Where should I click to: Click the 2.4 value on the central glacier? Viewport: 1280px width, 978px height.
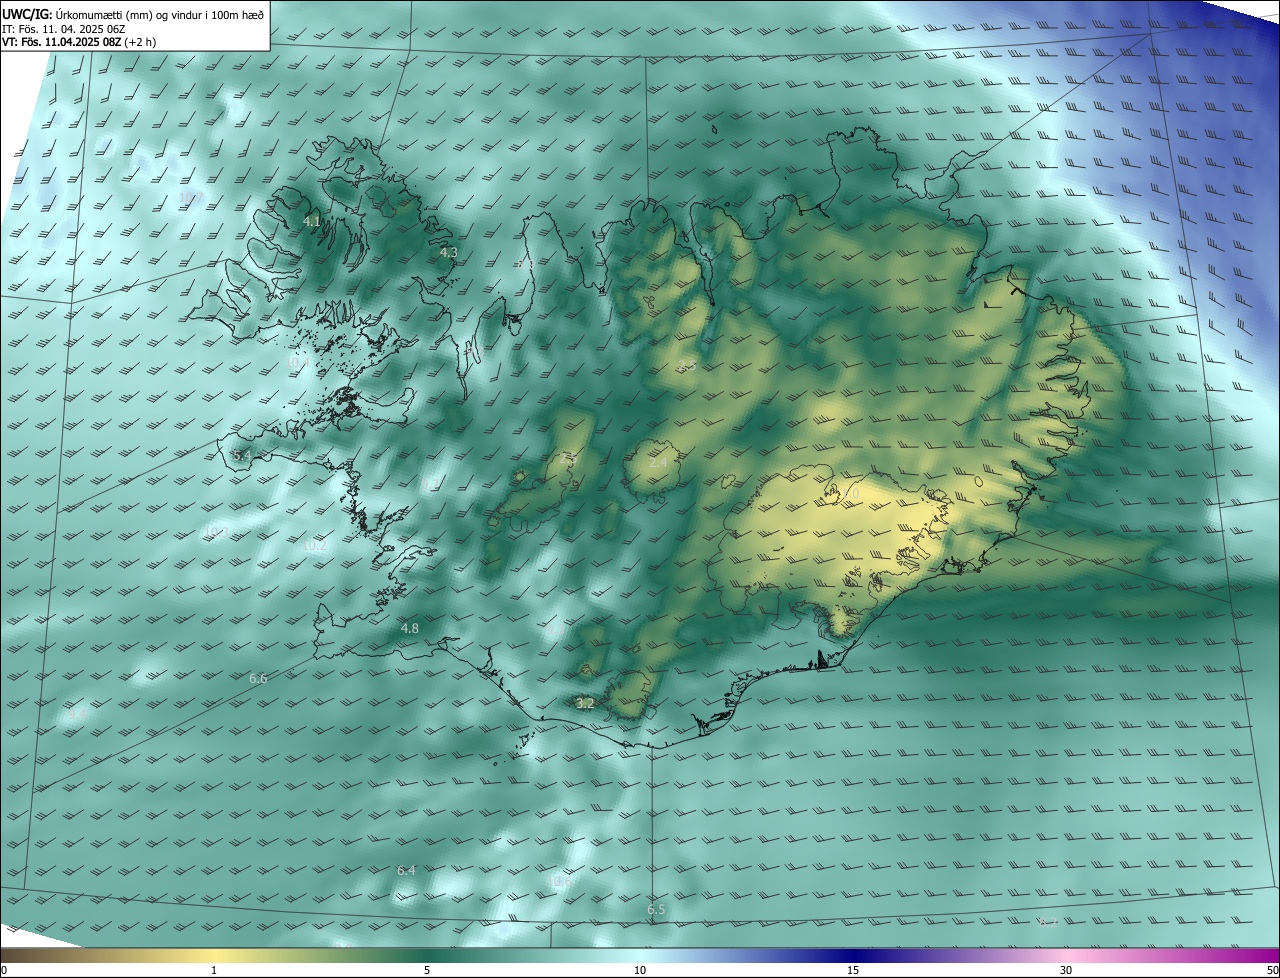click(658, 462)
